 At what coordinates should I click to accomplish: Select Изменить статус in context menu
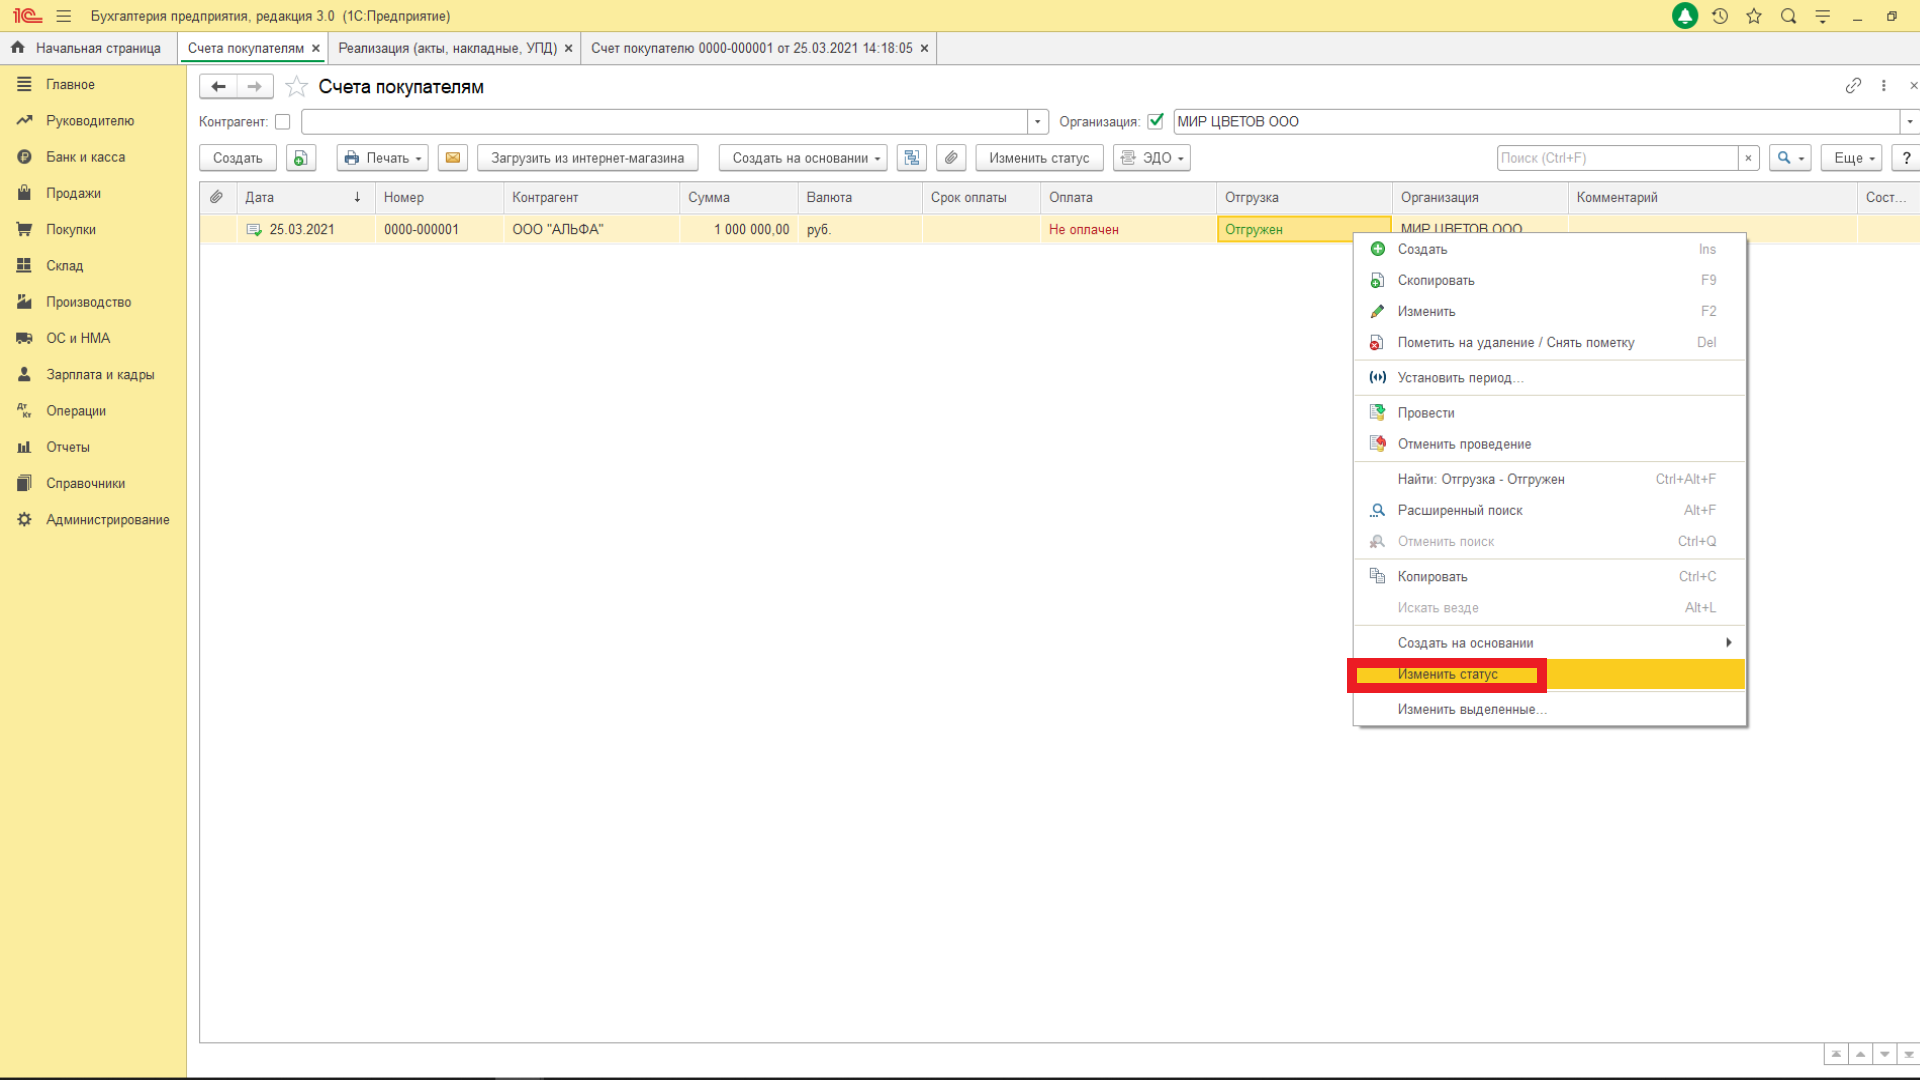(x=1447, y=674)
